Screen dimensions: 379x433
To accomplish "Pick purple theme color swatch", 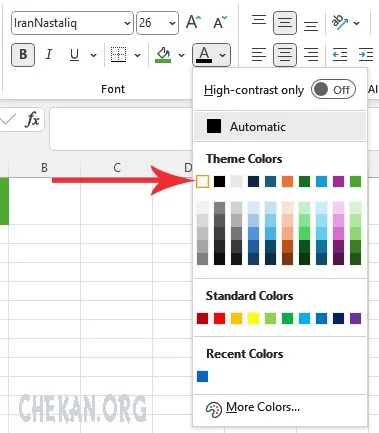I will pos(338,181).
